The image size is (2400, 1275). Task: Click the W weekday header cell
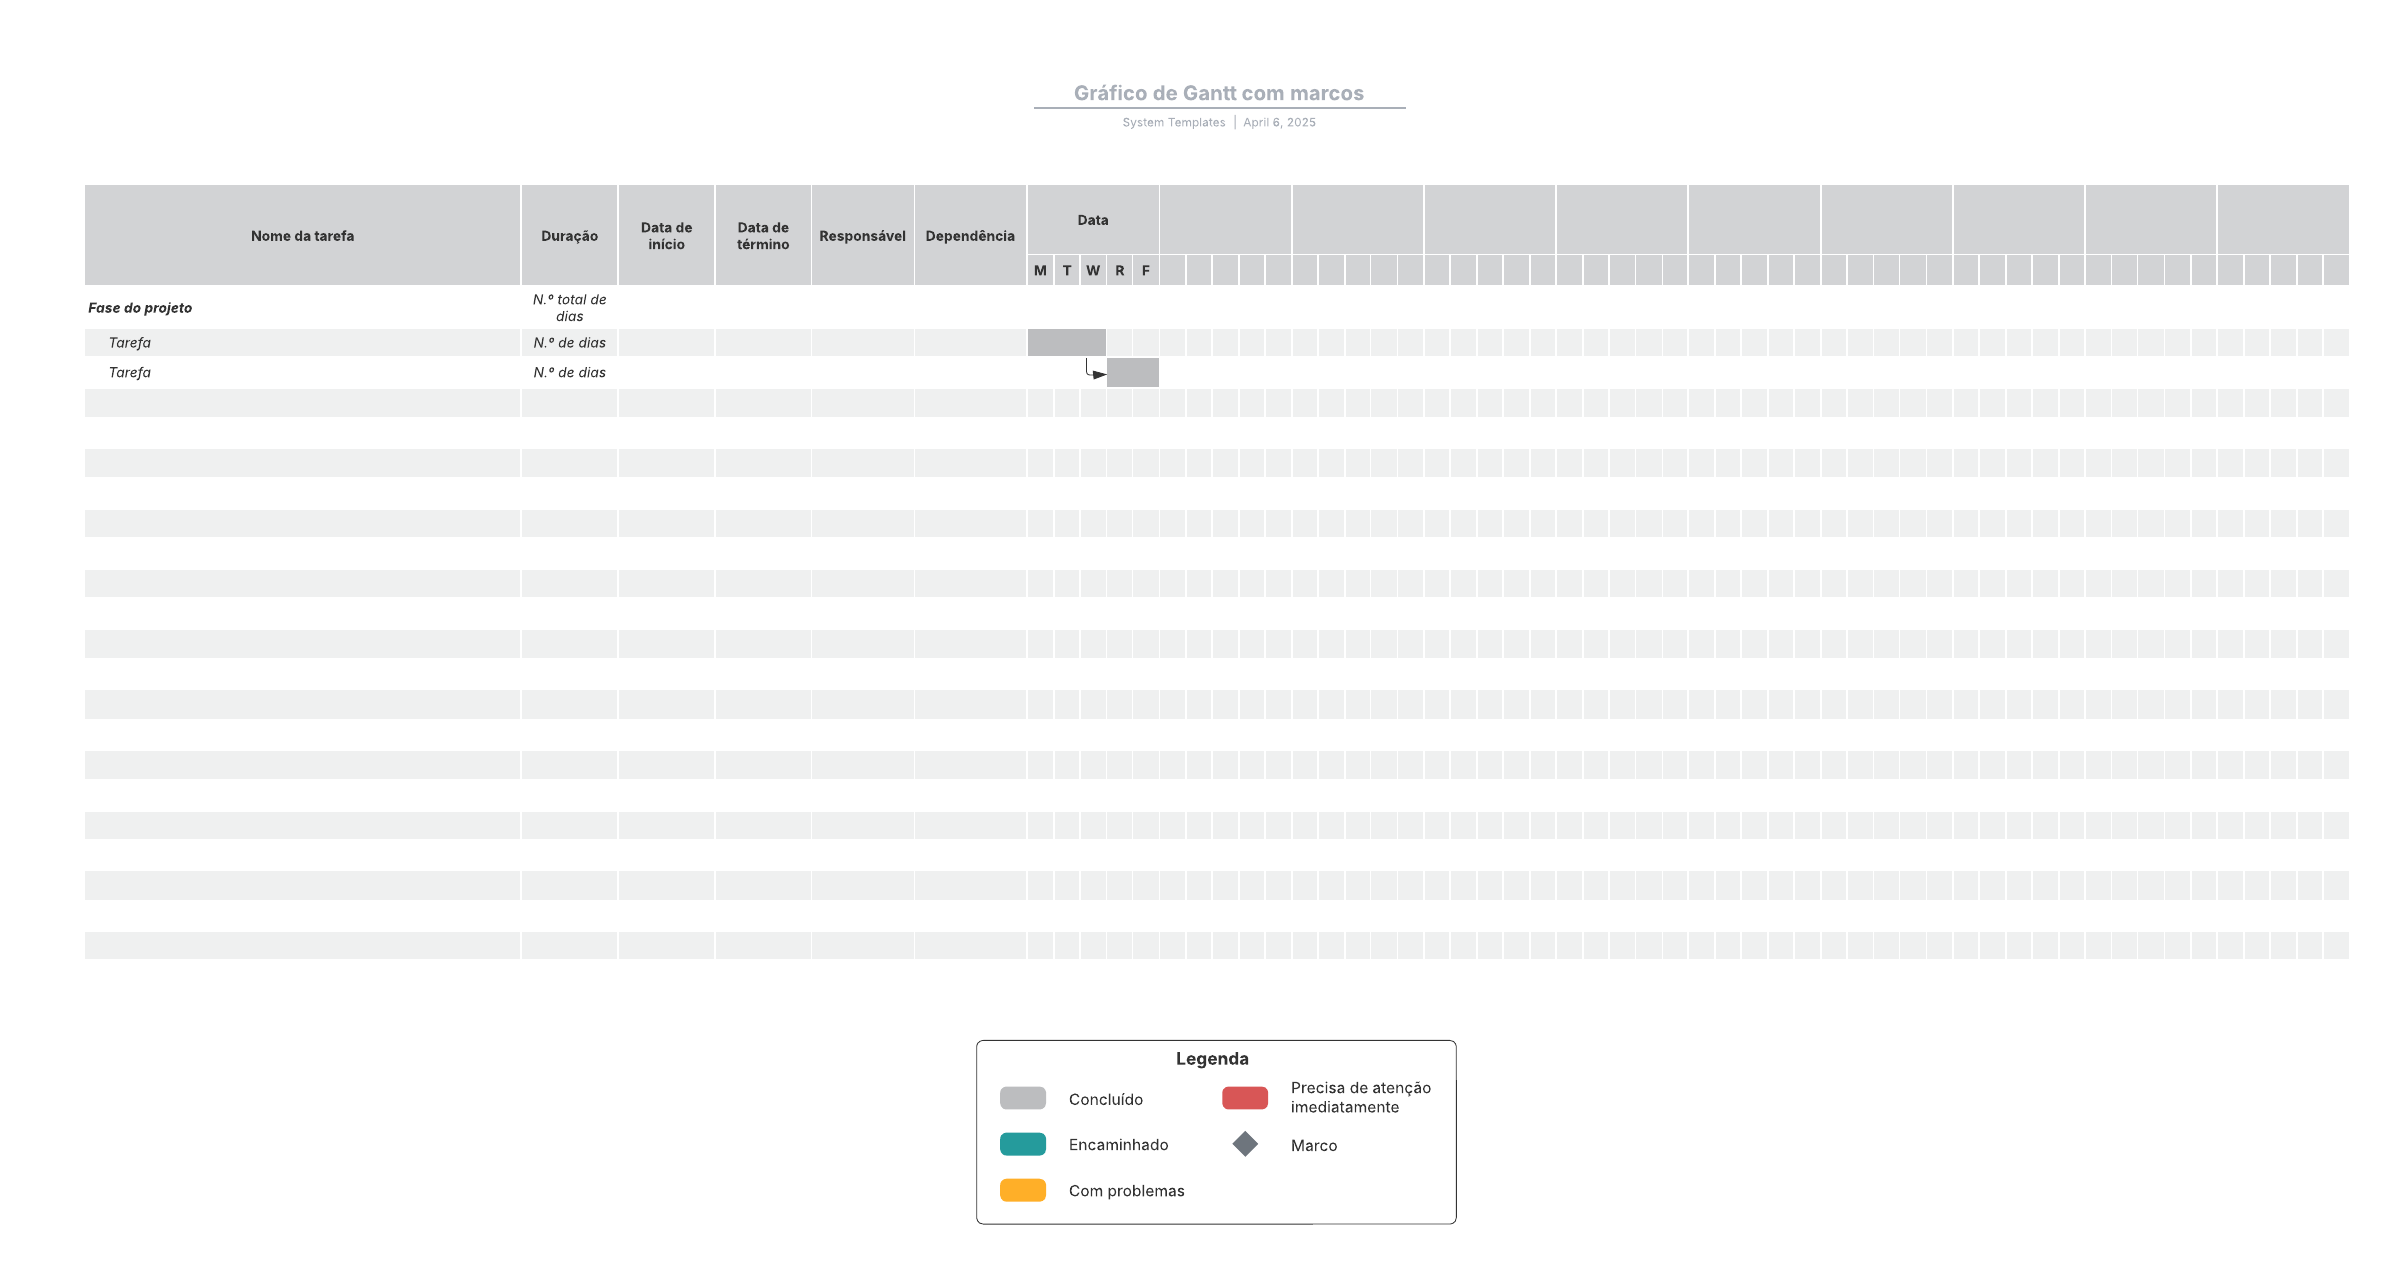pyautogui.click(x=1093, y=270)
